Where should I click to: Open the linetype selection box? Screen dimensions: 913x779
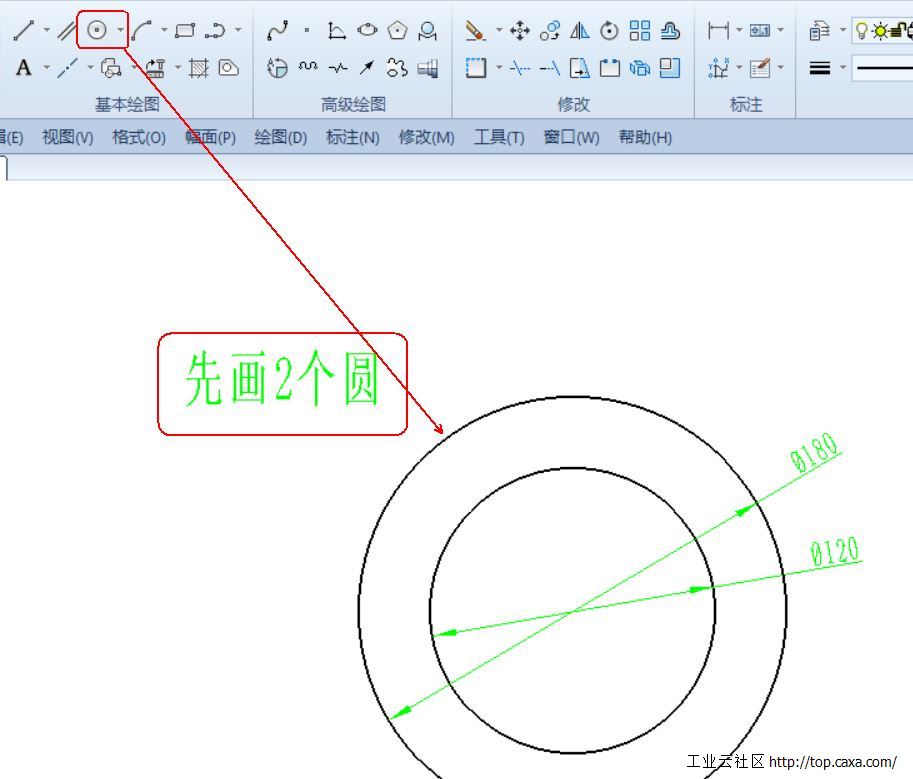click(x=882, y=68)
